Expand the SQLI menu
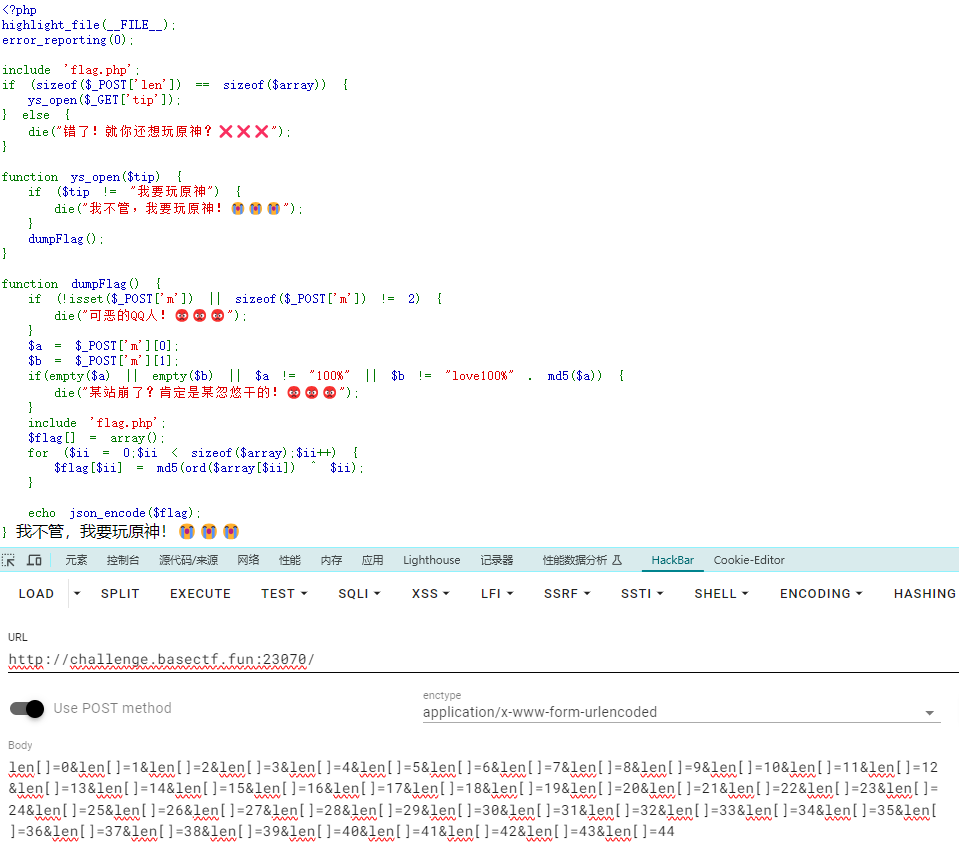This screenshot has width=959, height=845. (359, 593)
